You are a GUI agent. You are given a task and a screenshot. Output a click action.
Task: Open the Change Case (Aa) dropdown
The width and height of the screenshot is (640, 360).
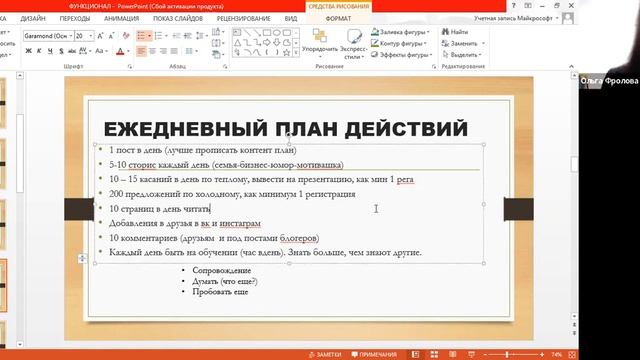101,51
